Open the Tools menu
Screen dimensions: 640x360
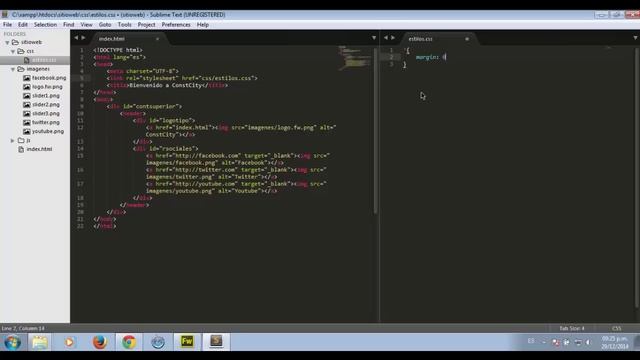click(x=124, y=24)
